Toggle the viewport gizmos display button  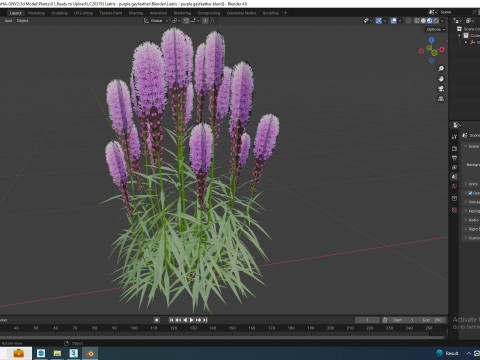click(x=379, y=21)
